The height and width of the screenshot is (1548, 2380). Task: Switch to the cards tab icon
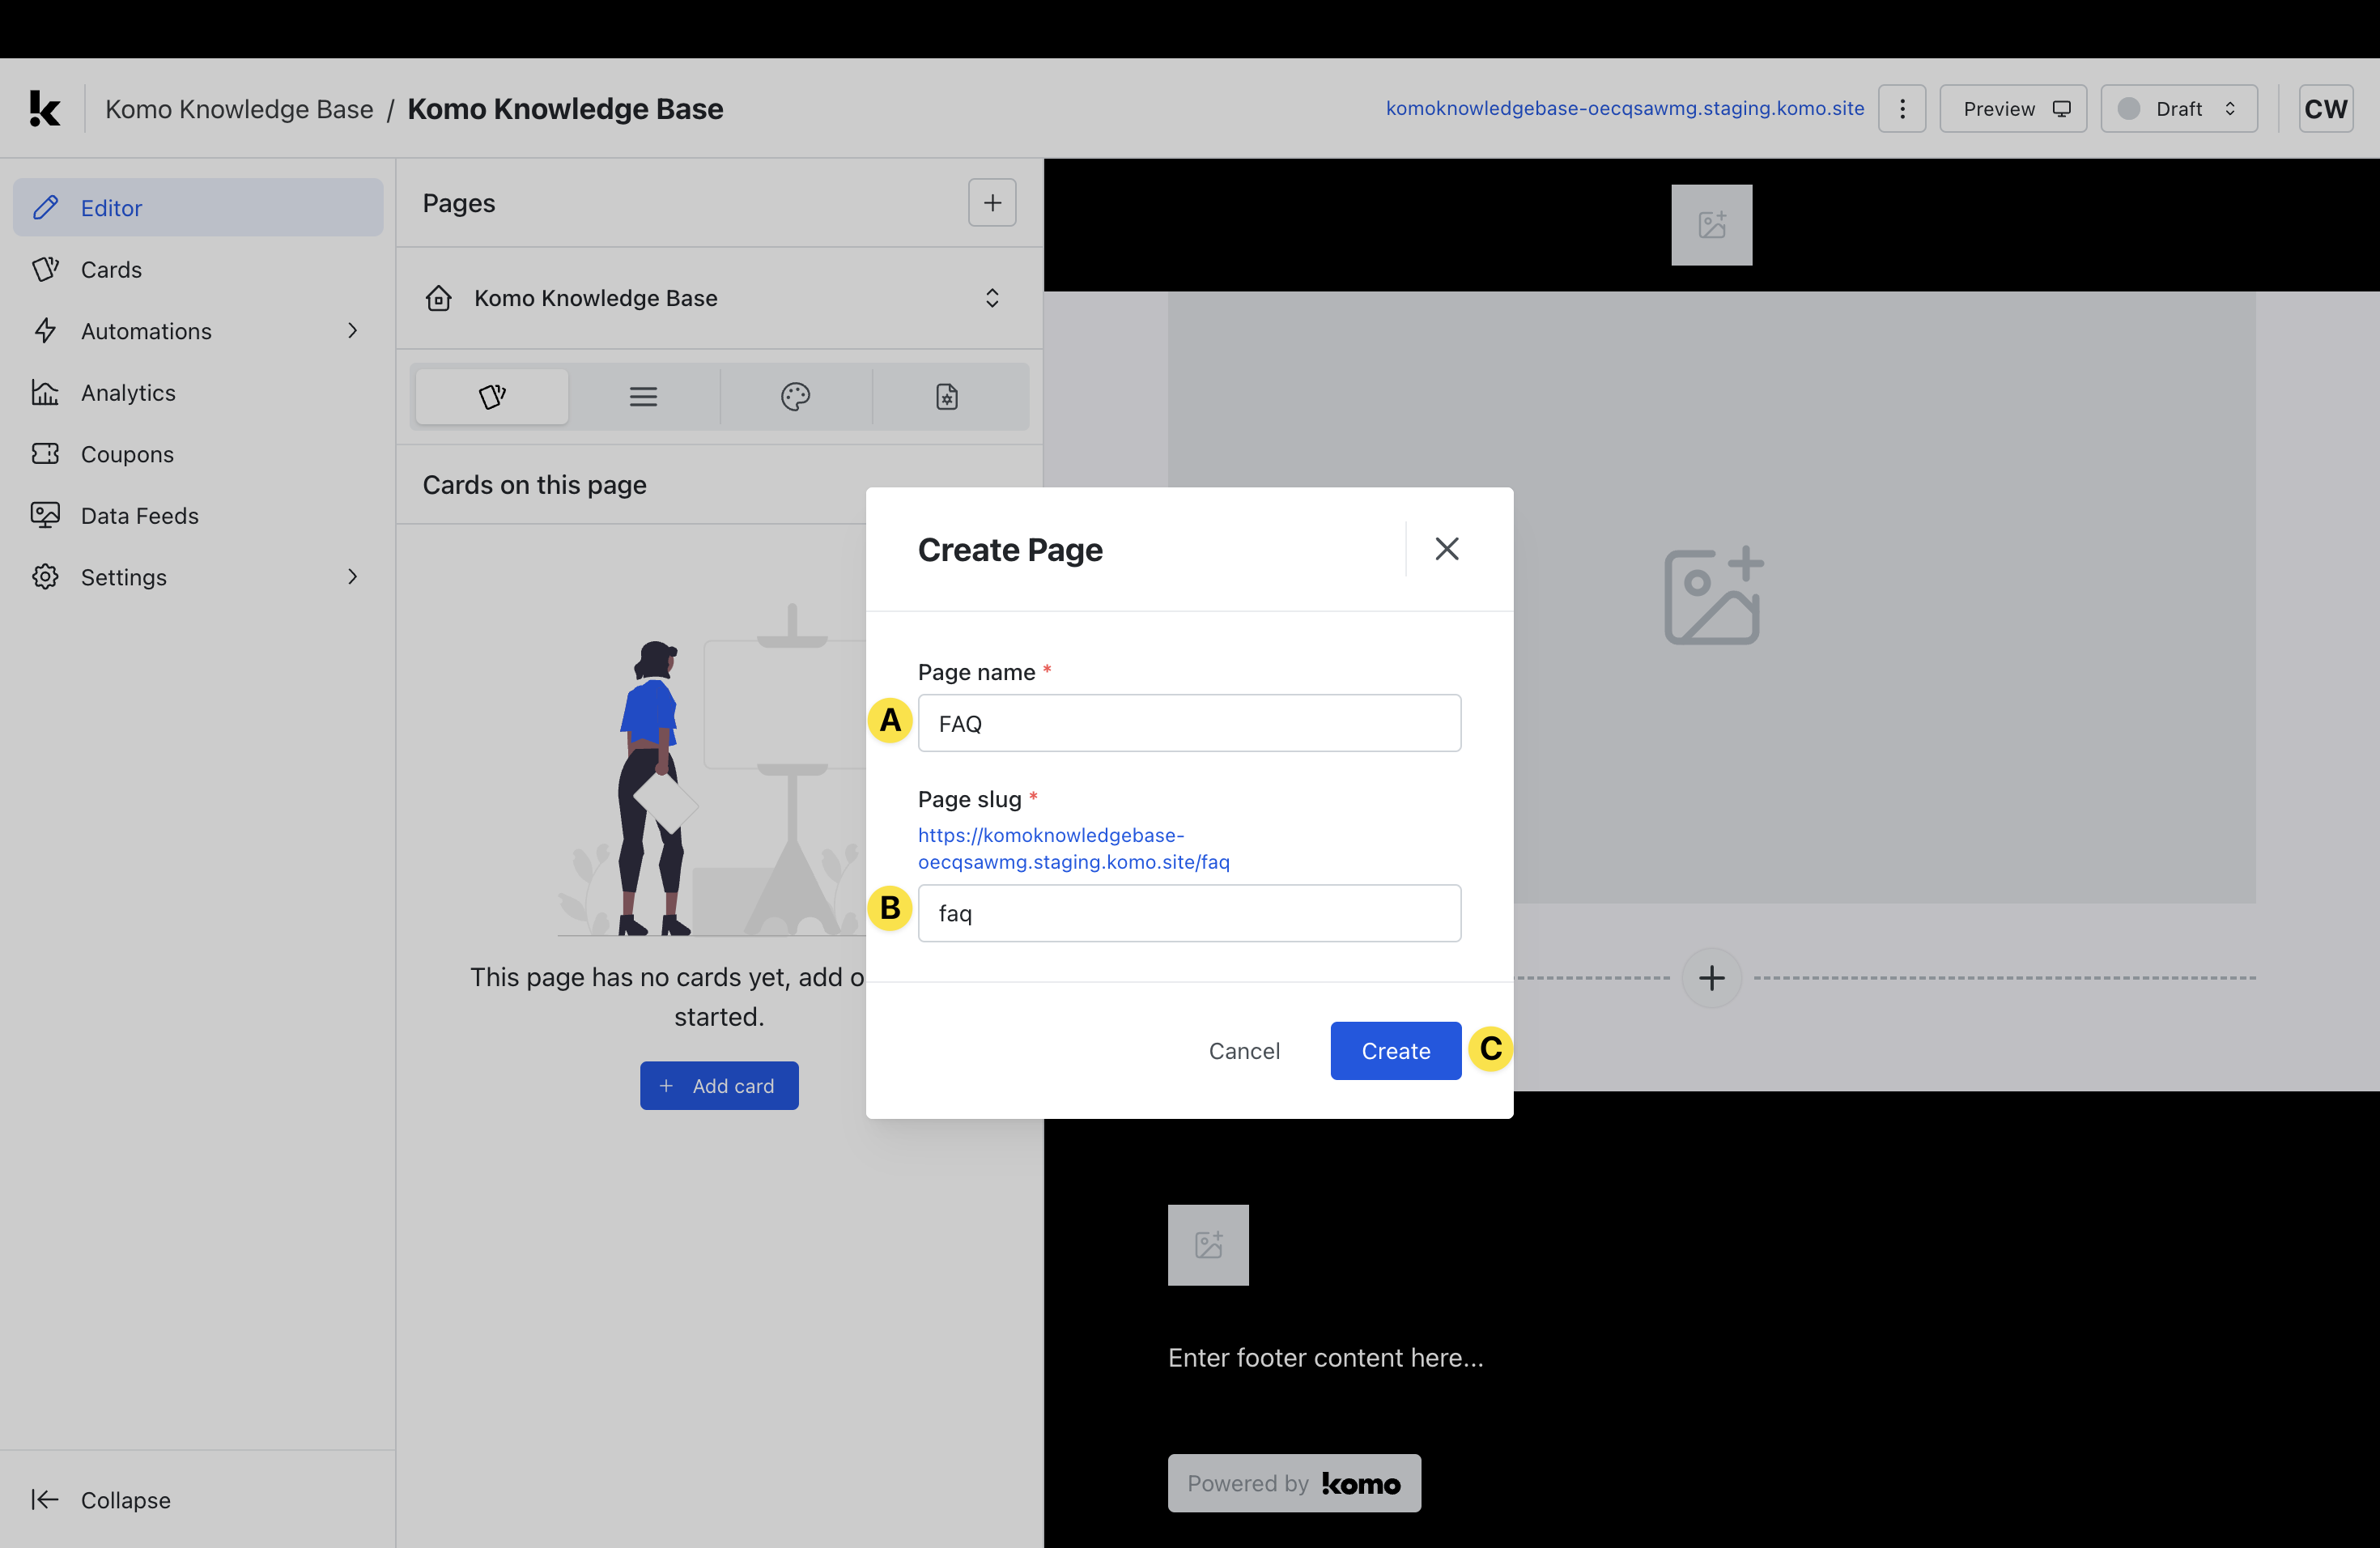(x=492, y=397)
